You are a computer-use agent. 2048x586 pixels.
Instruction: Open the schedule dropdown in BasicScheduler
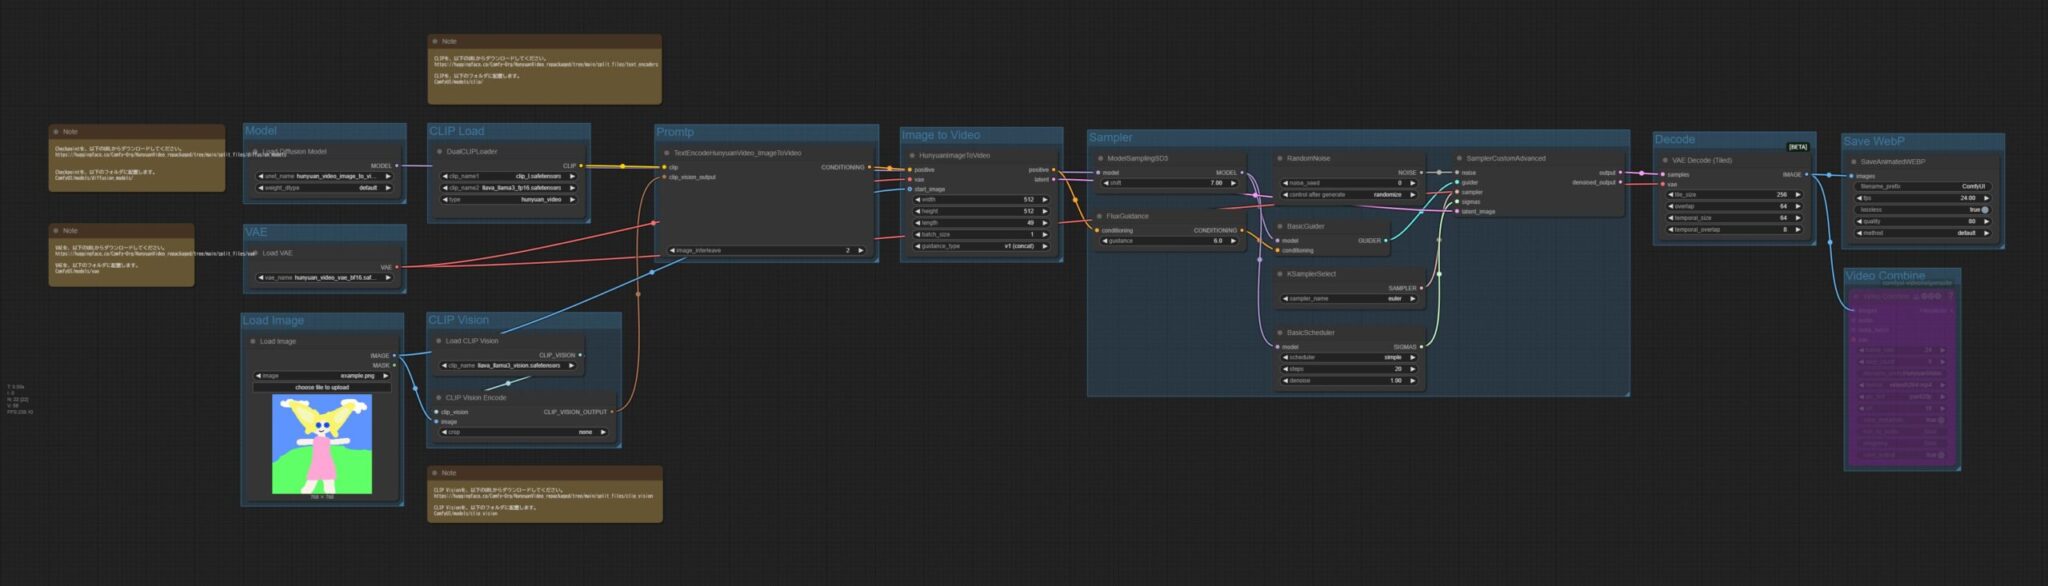[1347, 357]
